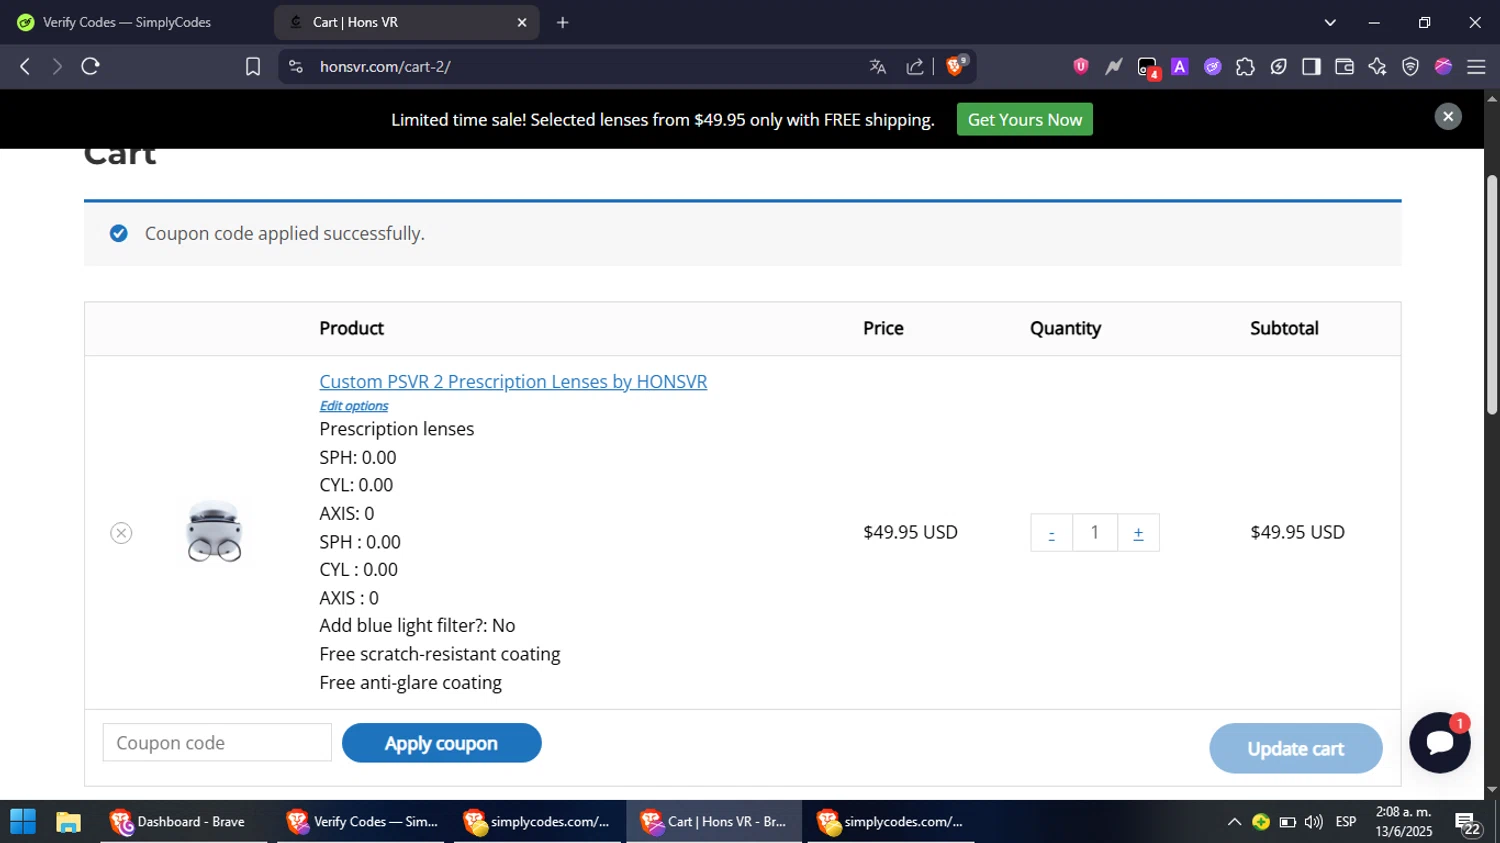Open the Windows Start menu

23,822
